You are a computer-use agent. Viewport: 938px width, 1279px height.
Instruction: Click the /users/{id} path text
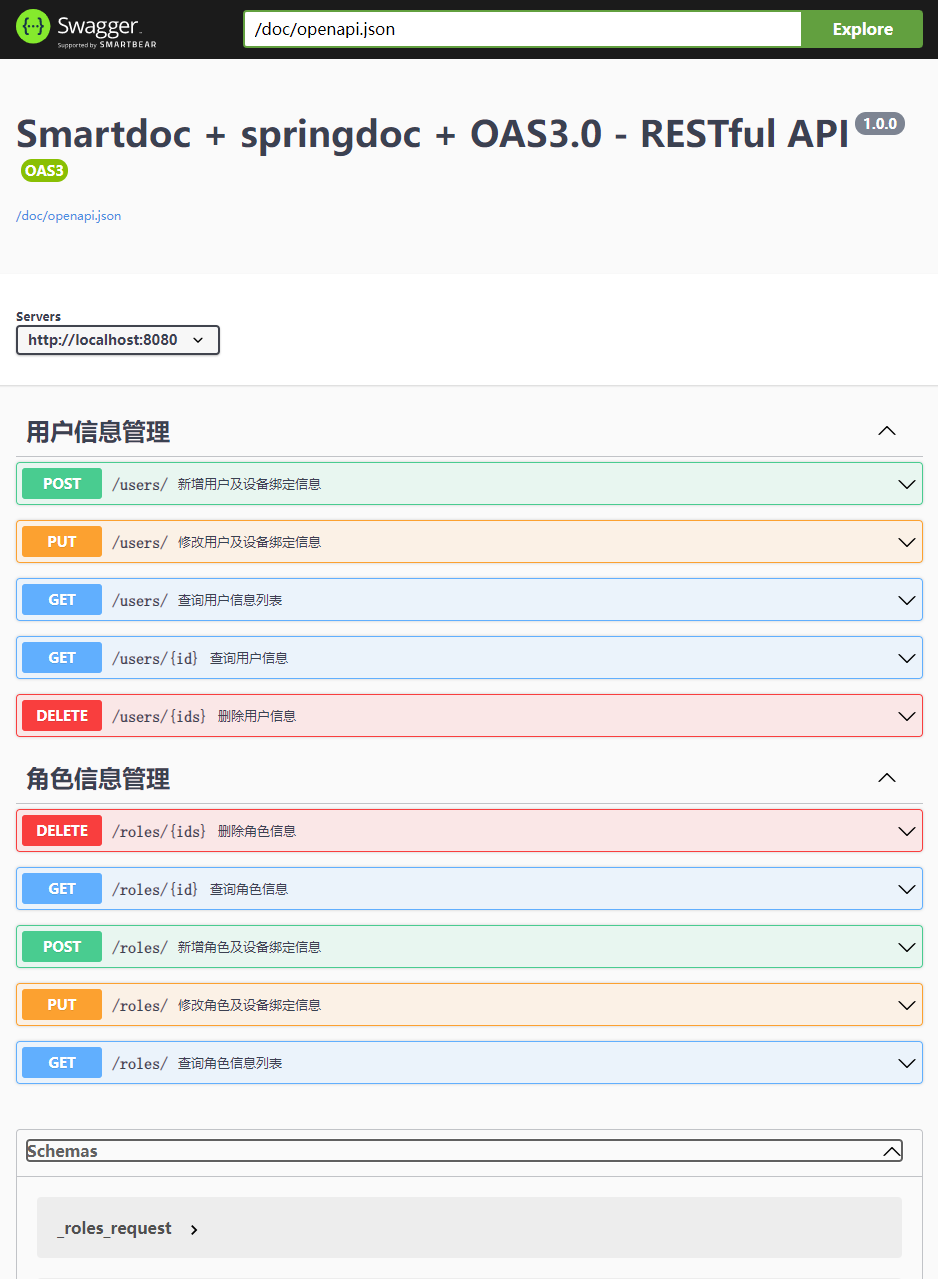pyautogui.click(x=155, y=658)
